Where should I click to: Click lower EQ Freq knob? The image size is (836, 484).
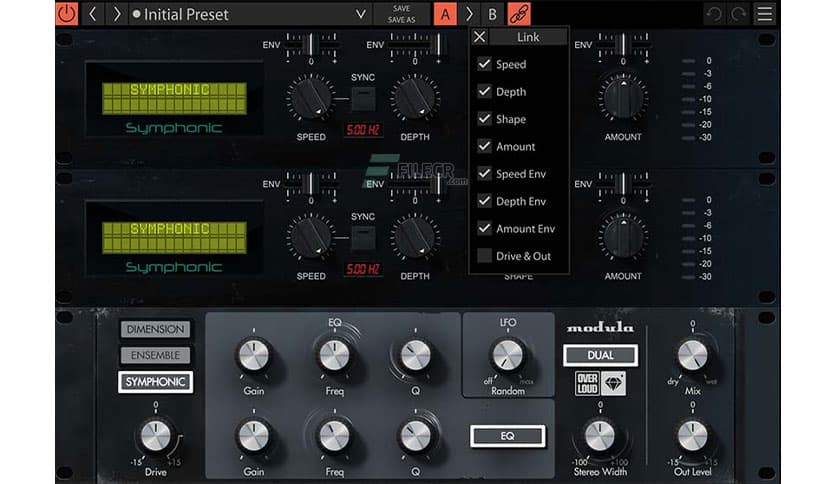tap(334, 436)
